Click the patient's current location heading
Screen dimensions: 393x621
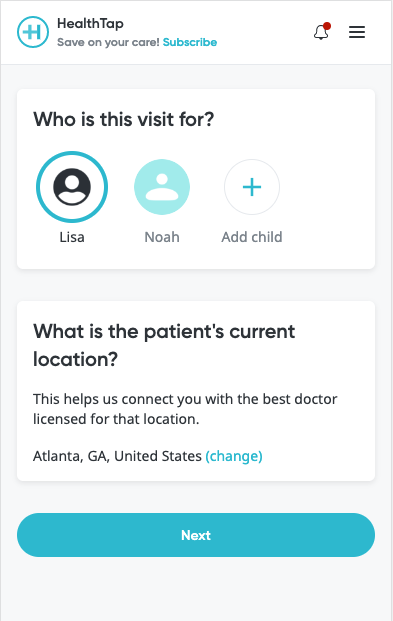click(x=164, y=345)
